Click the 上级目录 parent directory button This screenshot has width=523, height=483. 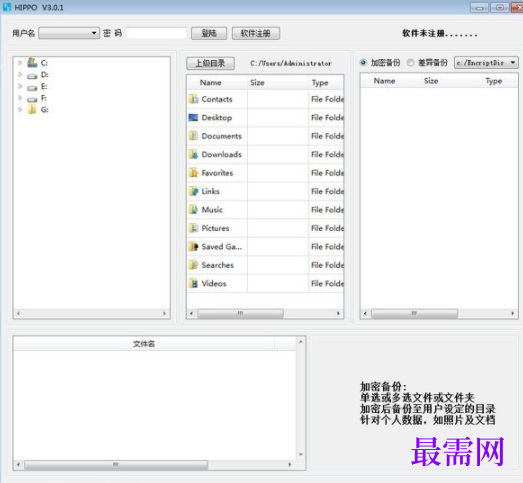tap(210, 63)
